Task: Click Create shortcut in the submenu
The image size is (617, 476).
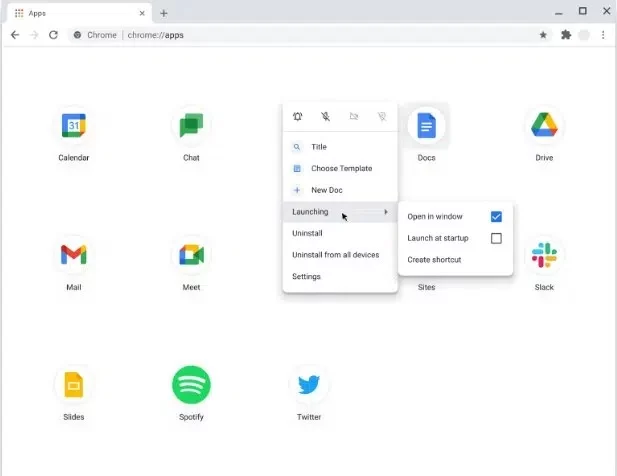Action: click(434, 260)
